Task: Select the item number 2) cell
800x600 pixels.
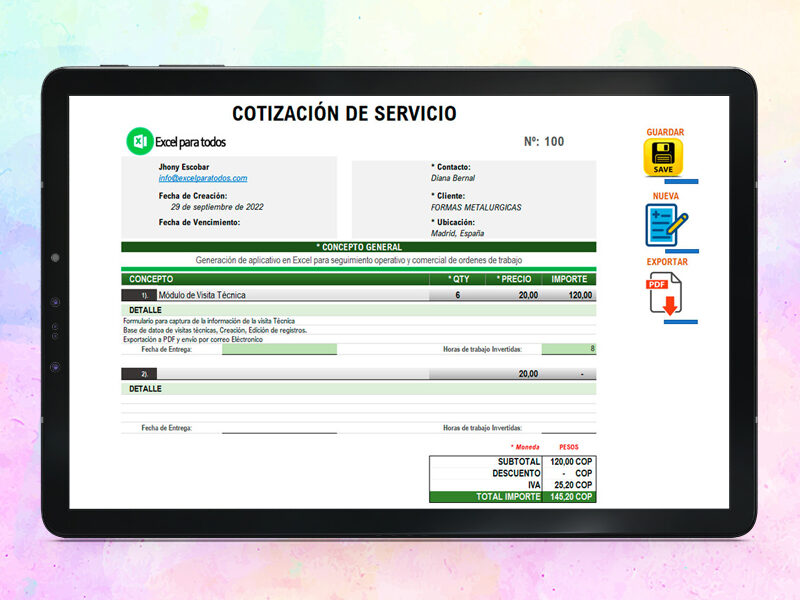Action: (x=139, y=373)
